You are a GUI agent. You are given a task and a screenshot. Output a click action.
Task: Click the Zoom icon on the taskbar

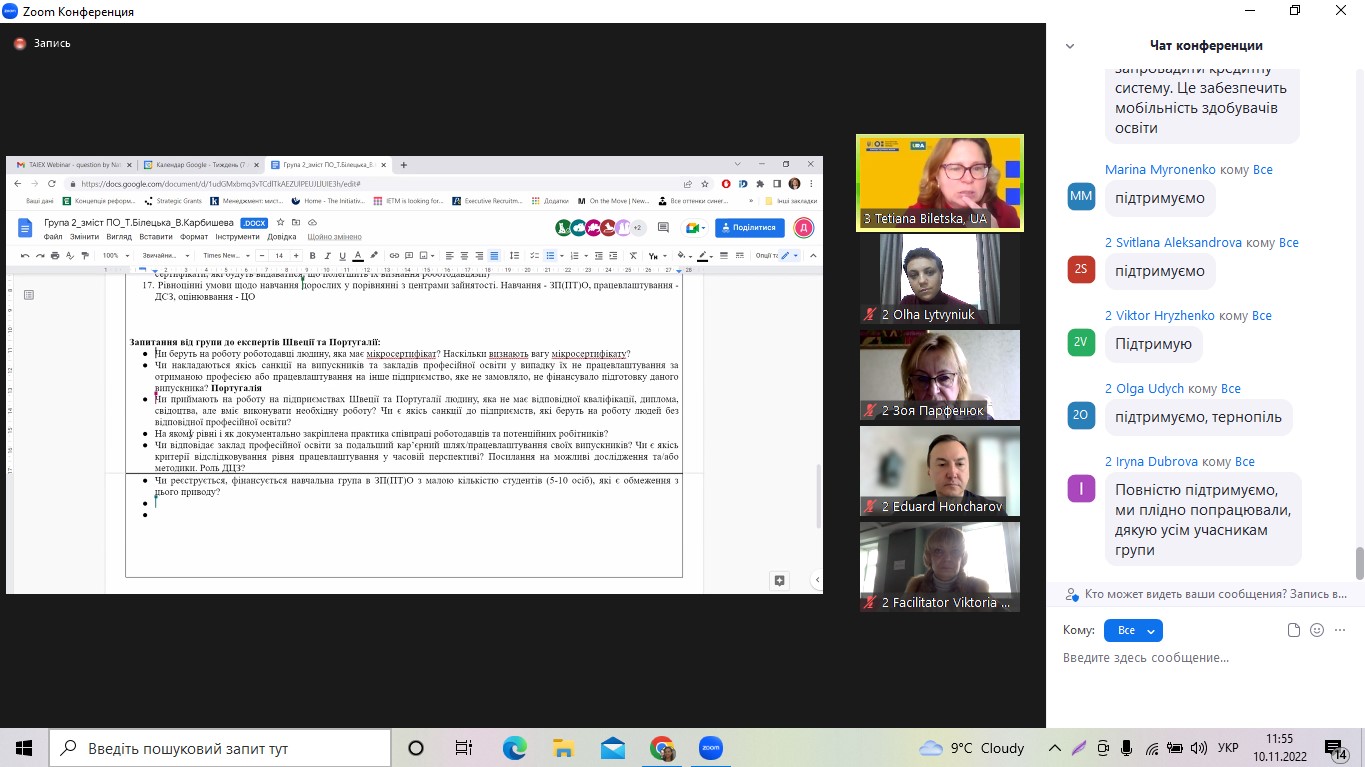[710, 748]
